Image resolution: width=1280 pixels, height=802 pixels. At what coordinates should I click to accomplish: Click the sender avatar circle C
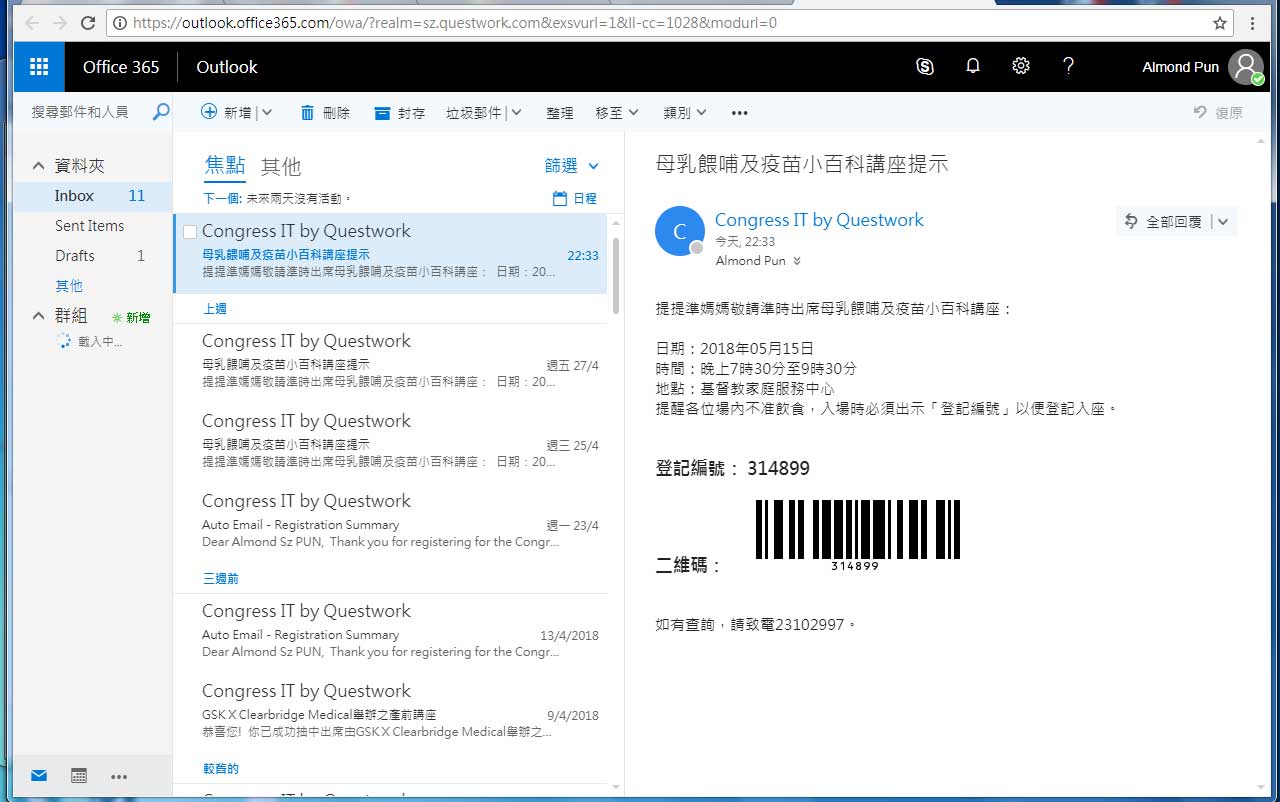[x=680, y=232]
